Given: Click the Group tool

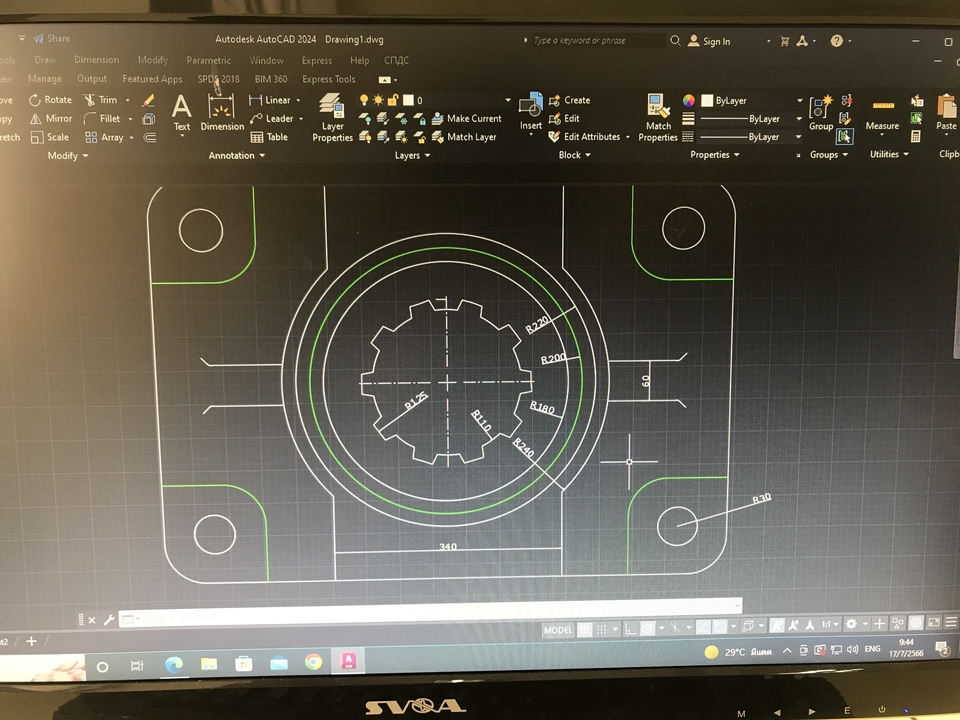Looking at the screenshot, I should point(821,113).
